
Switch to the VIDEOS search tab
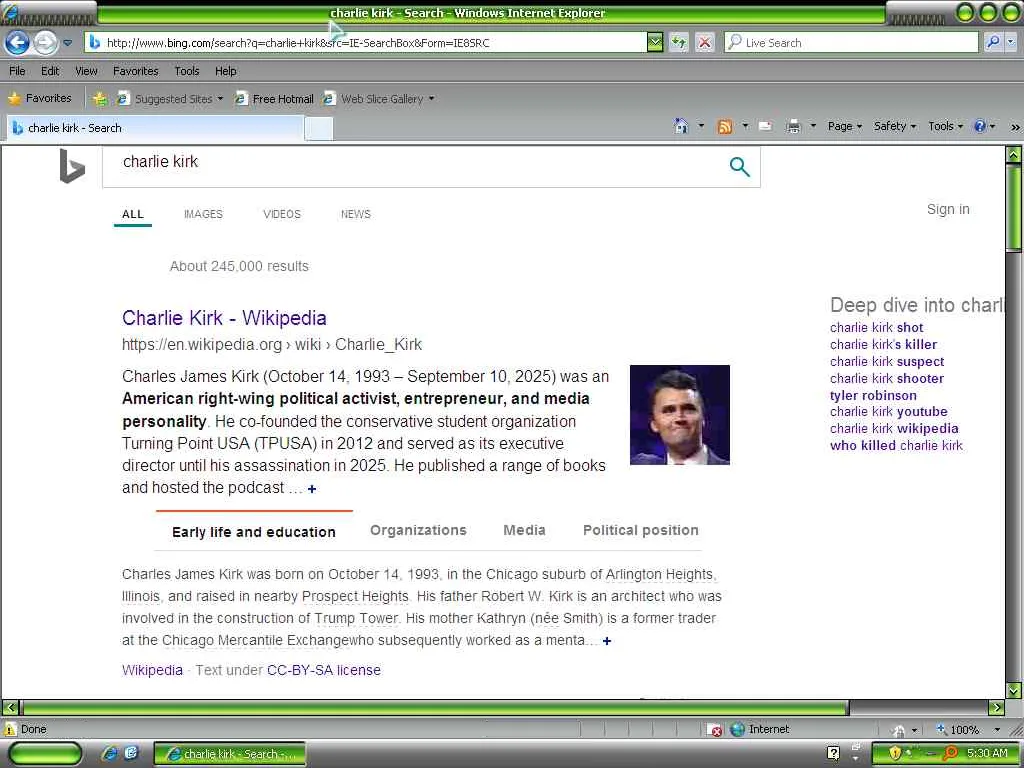click(281, 214)
